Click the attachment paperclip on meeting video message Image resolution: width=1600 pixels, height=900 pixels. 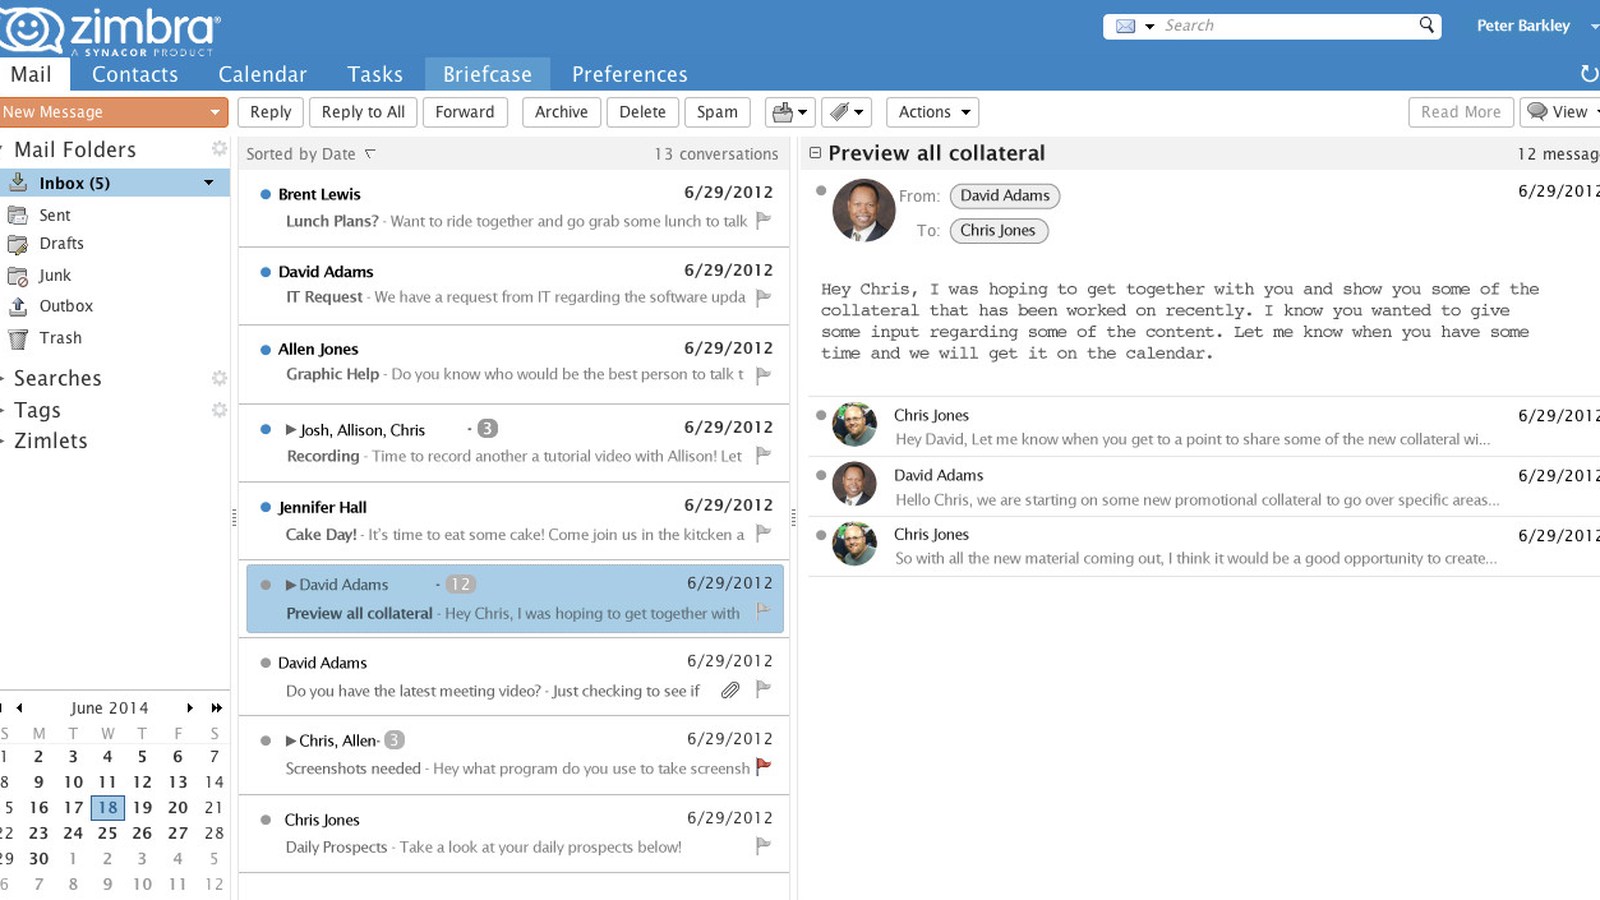[731, 690]
